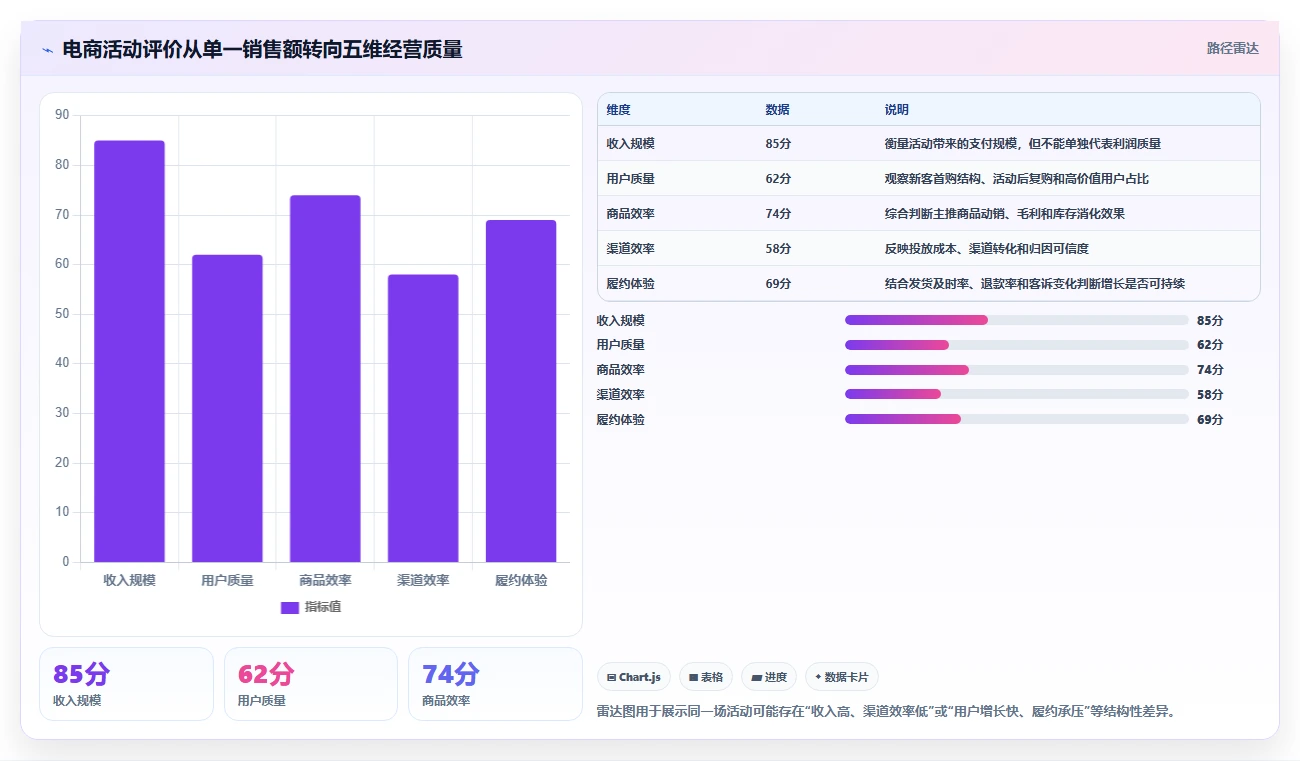Click the 履约体验 label in the progress list

(621, 419)
